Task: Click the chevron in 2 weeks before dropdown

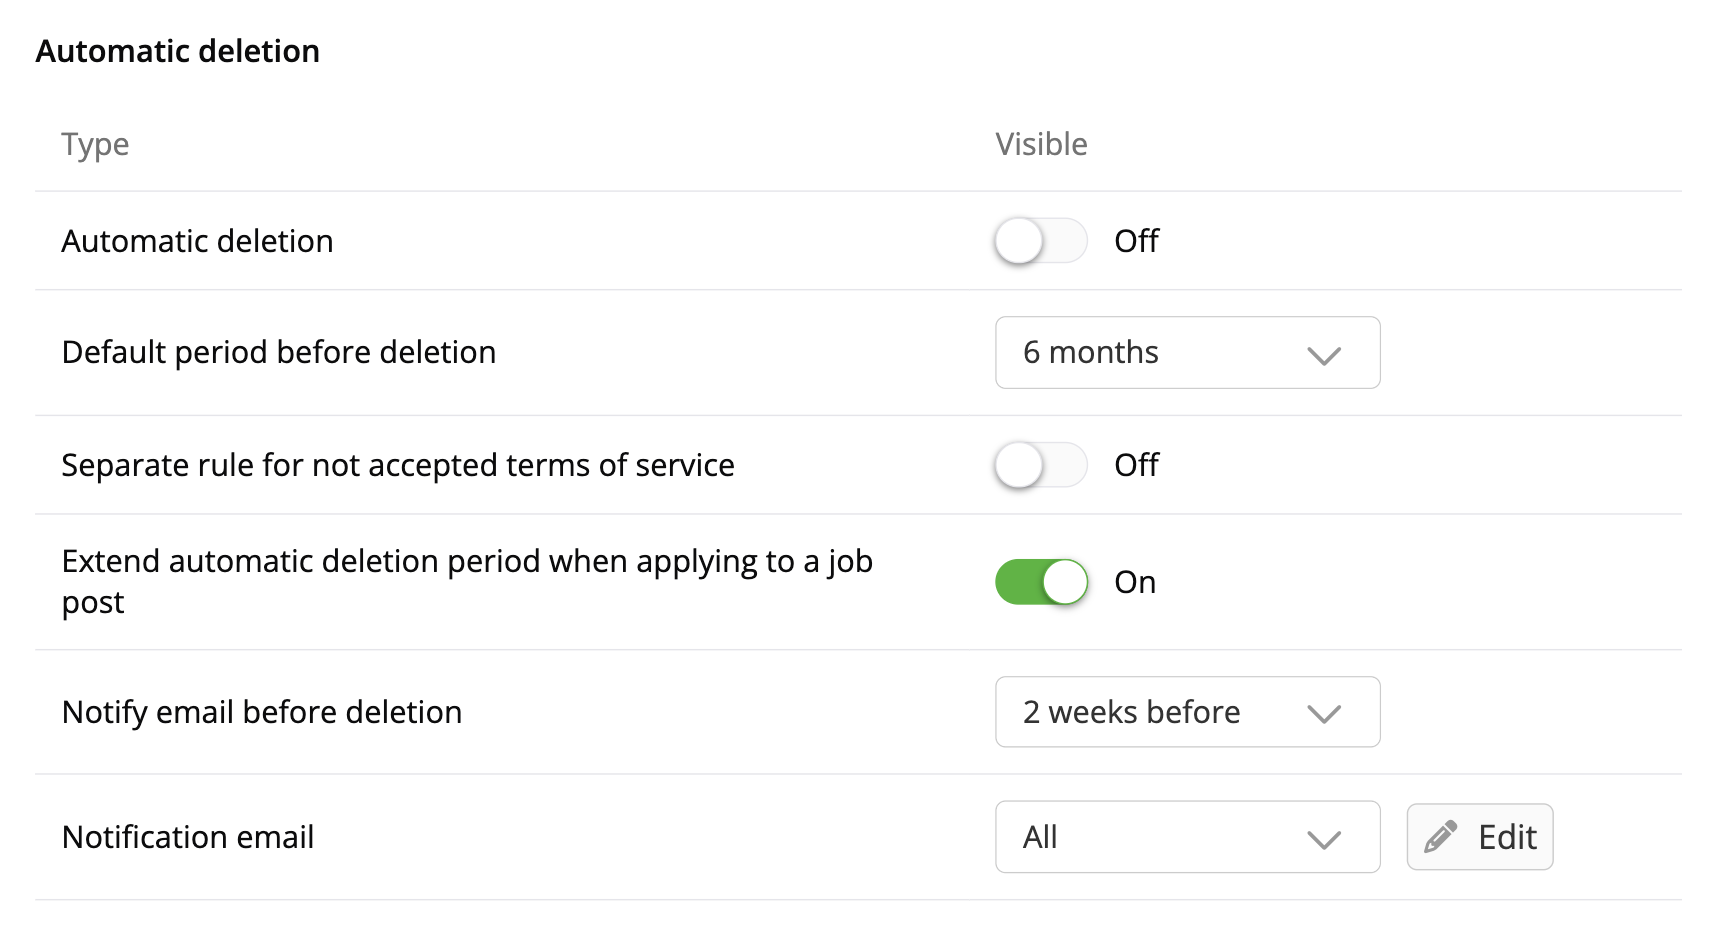Action: tap(1323, 714)
